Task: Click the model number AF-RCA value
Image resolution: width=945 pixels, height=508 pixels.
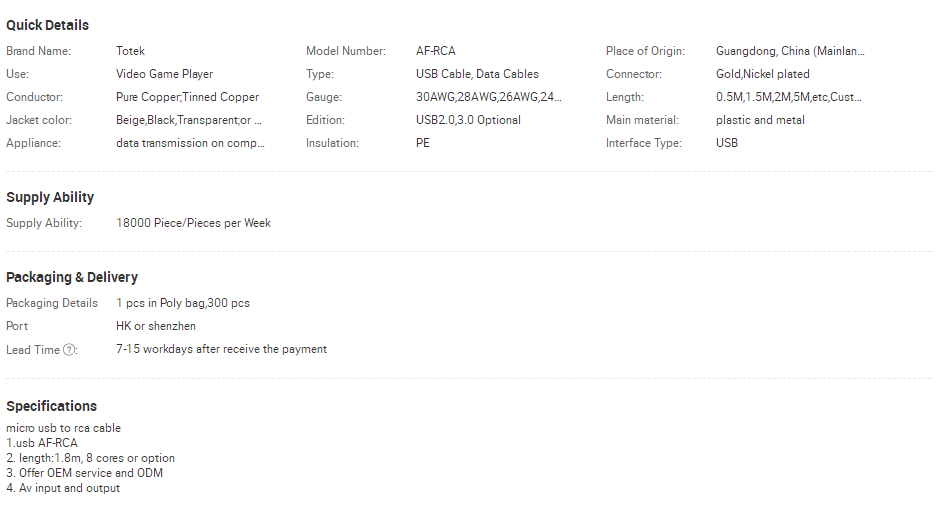Action: click(436, 51)
